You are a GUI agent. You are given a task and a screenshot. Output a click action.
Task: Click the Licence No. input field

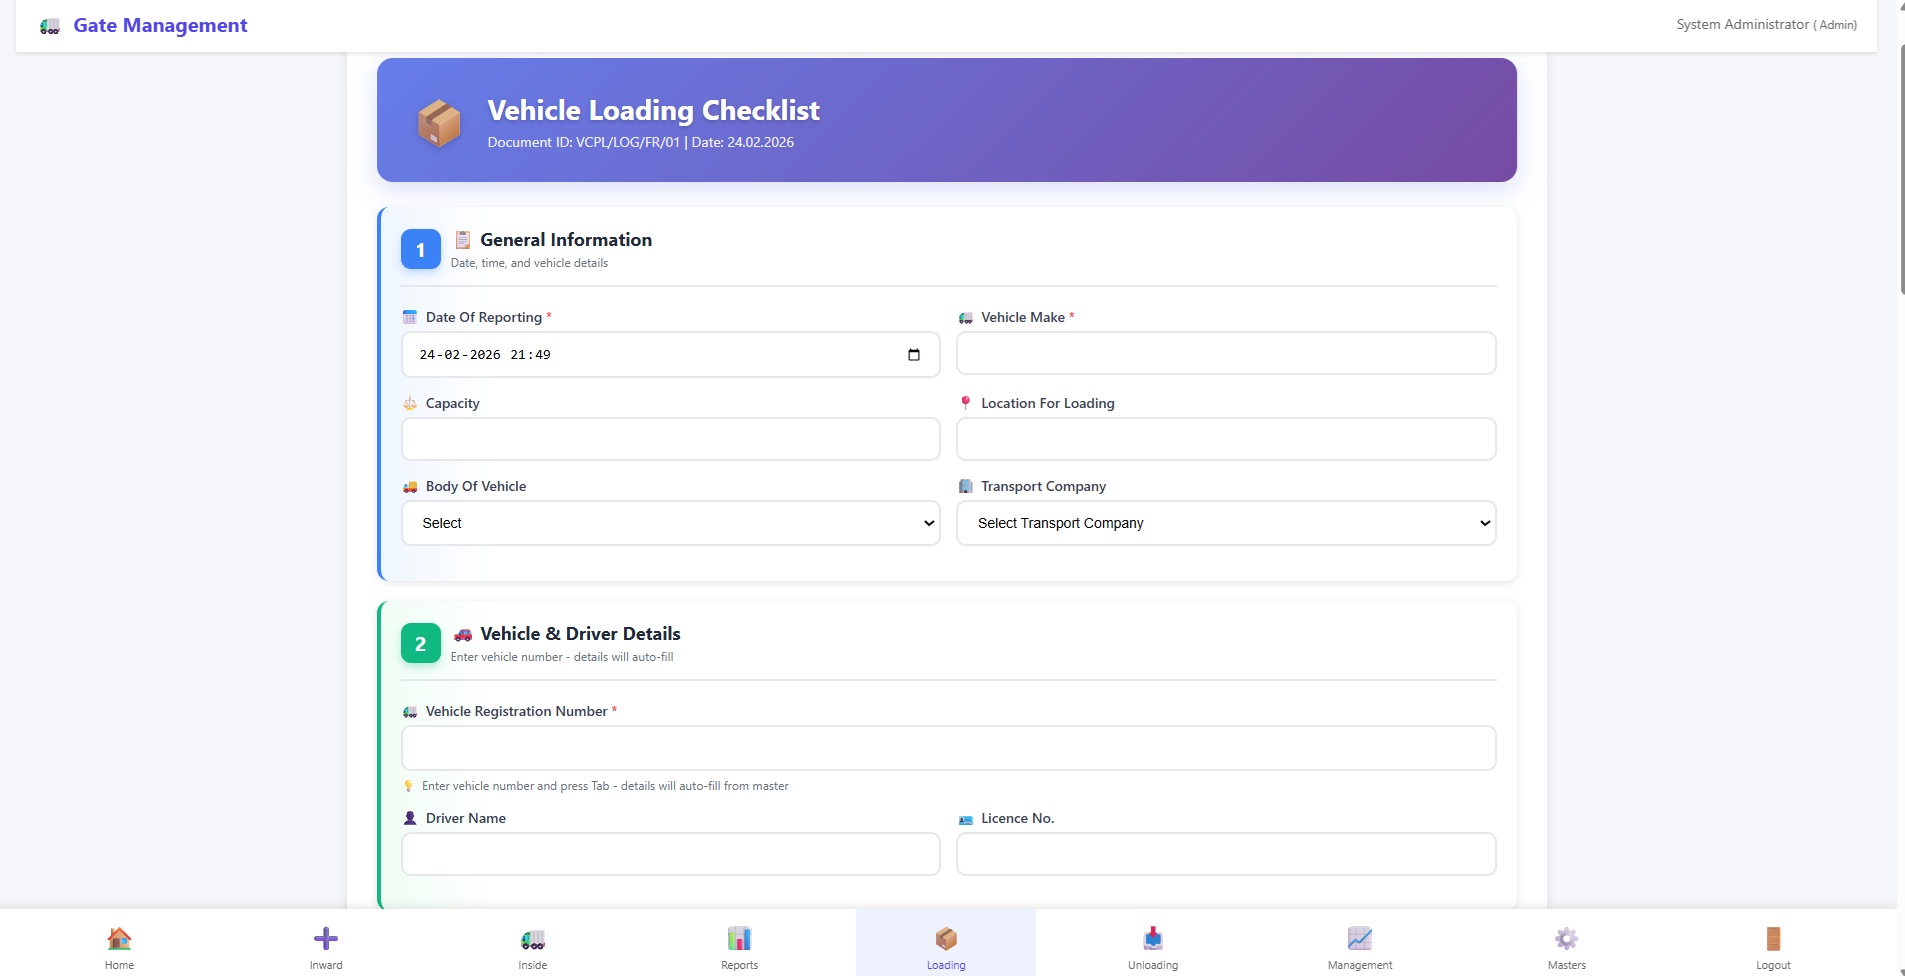1225,854
